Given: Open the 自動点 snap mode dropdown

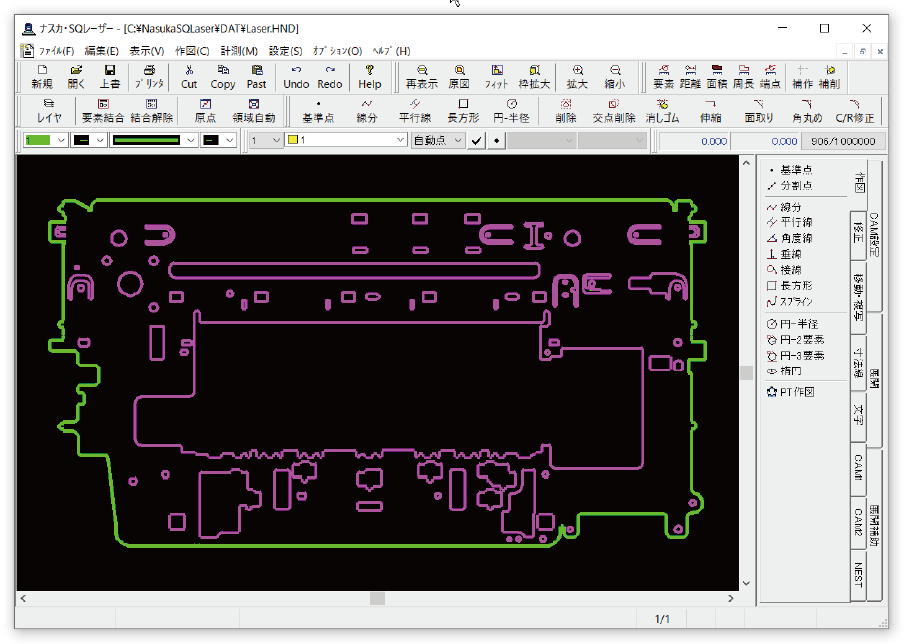Looking at the screenshot, I should coord(440,140).
